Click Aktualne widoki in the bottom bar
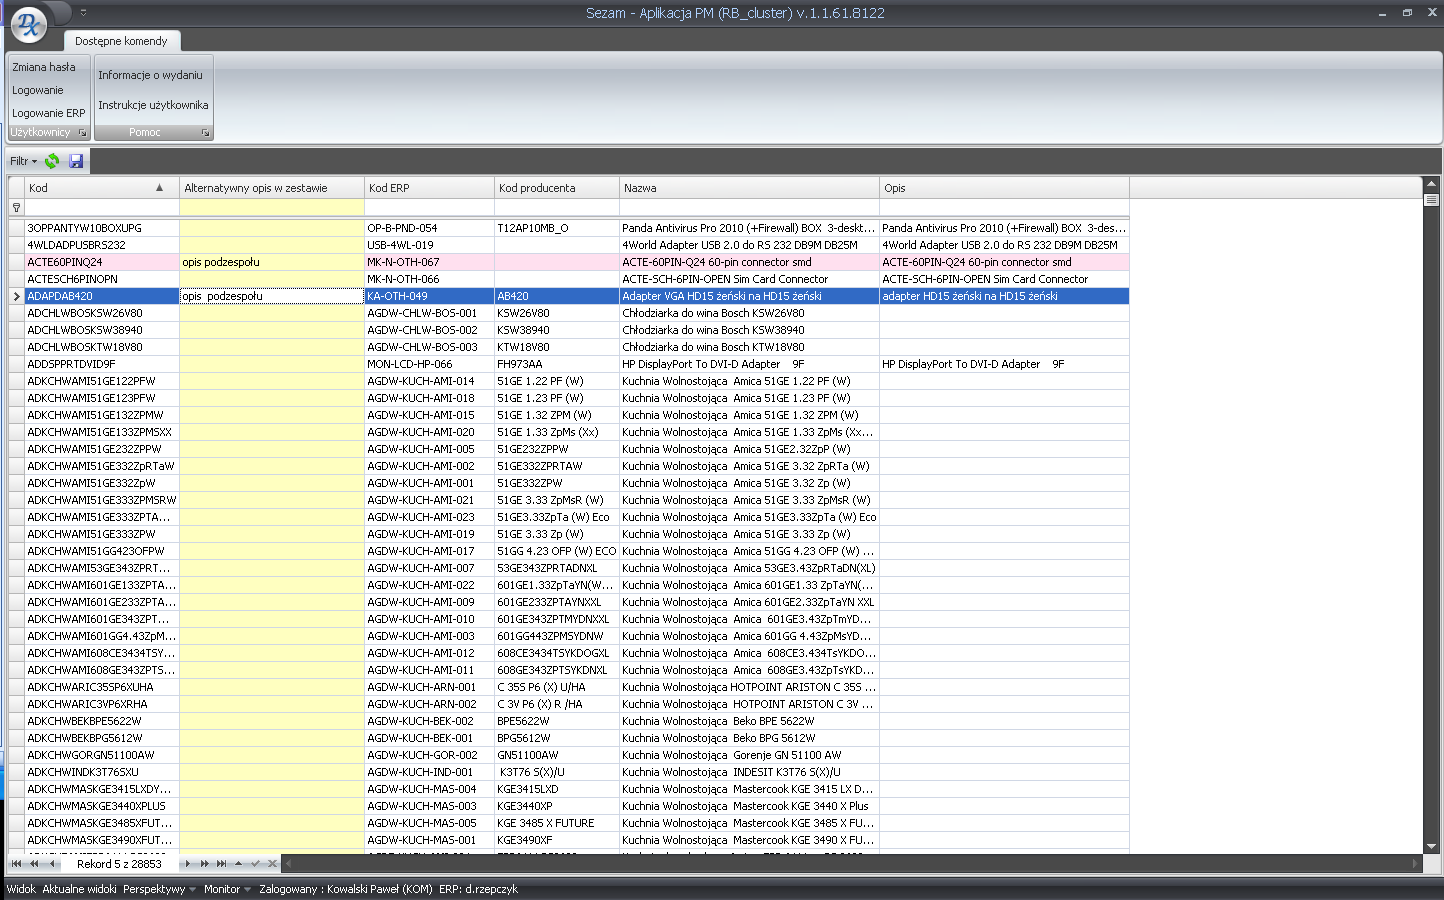Screen dimensions: 1444x900 pyautogui.click(x=79, y=889)
